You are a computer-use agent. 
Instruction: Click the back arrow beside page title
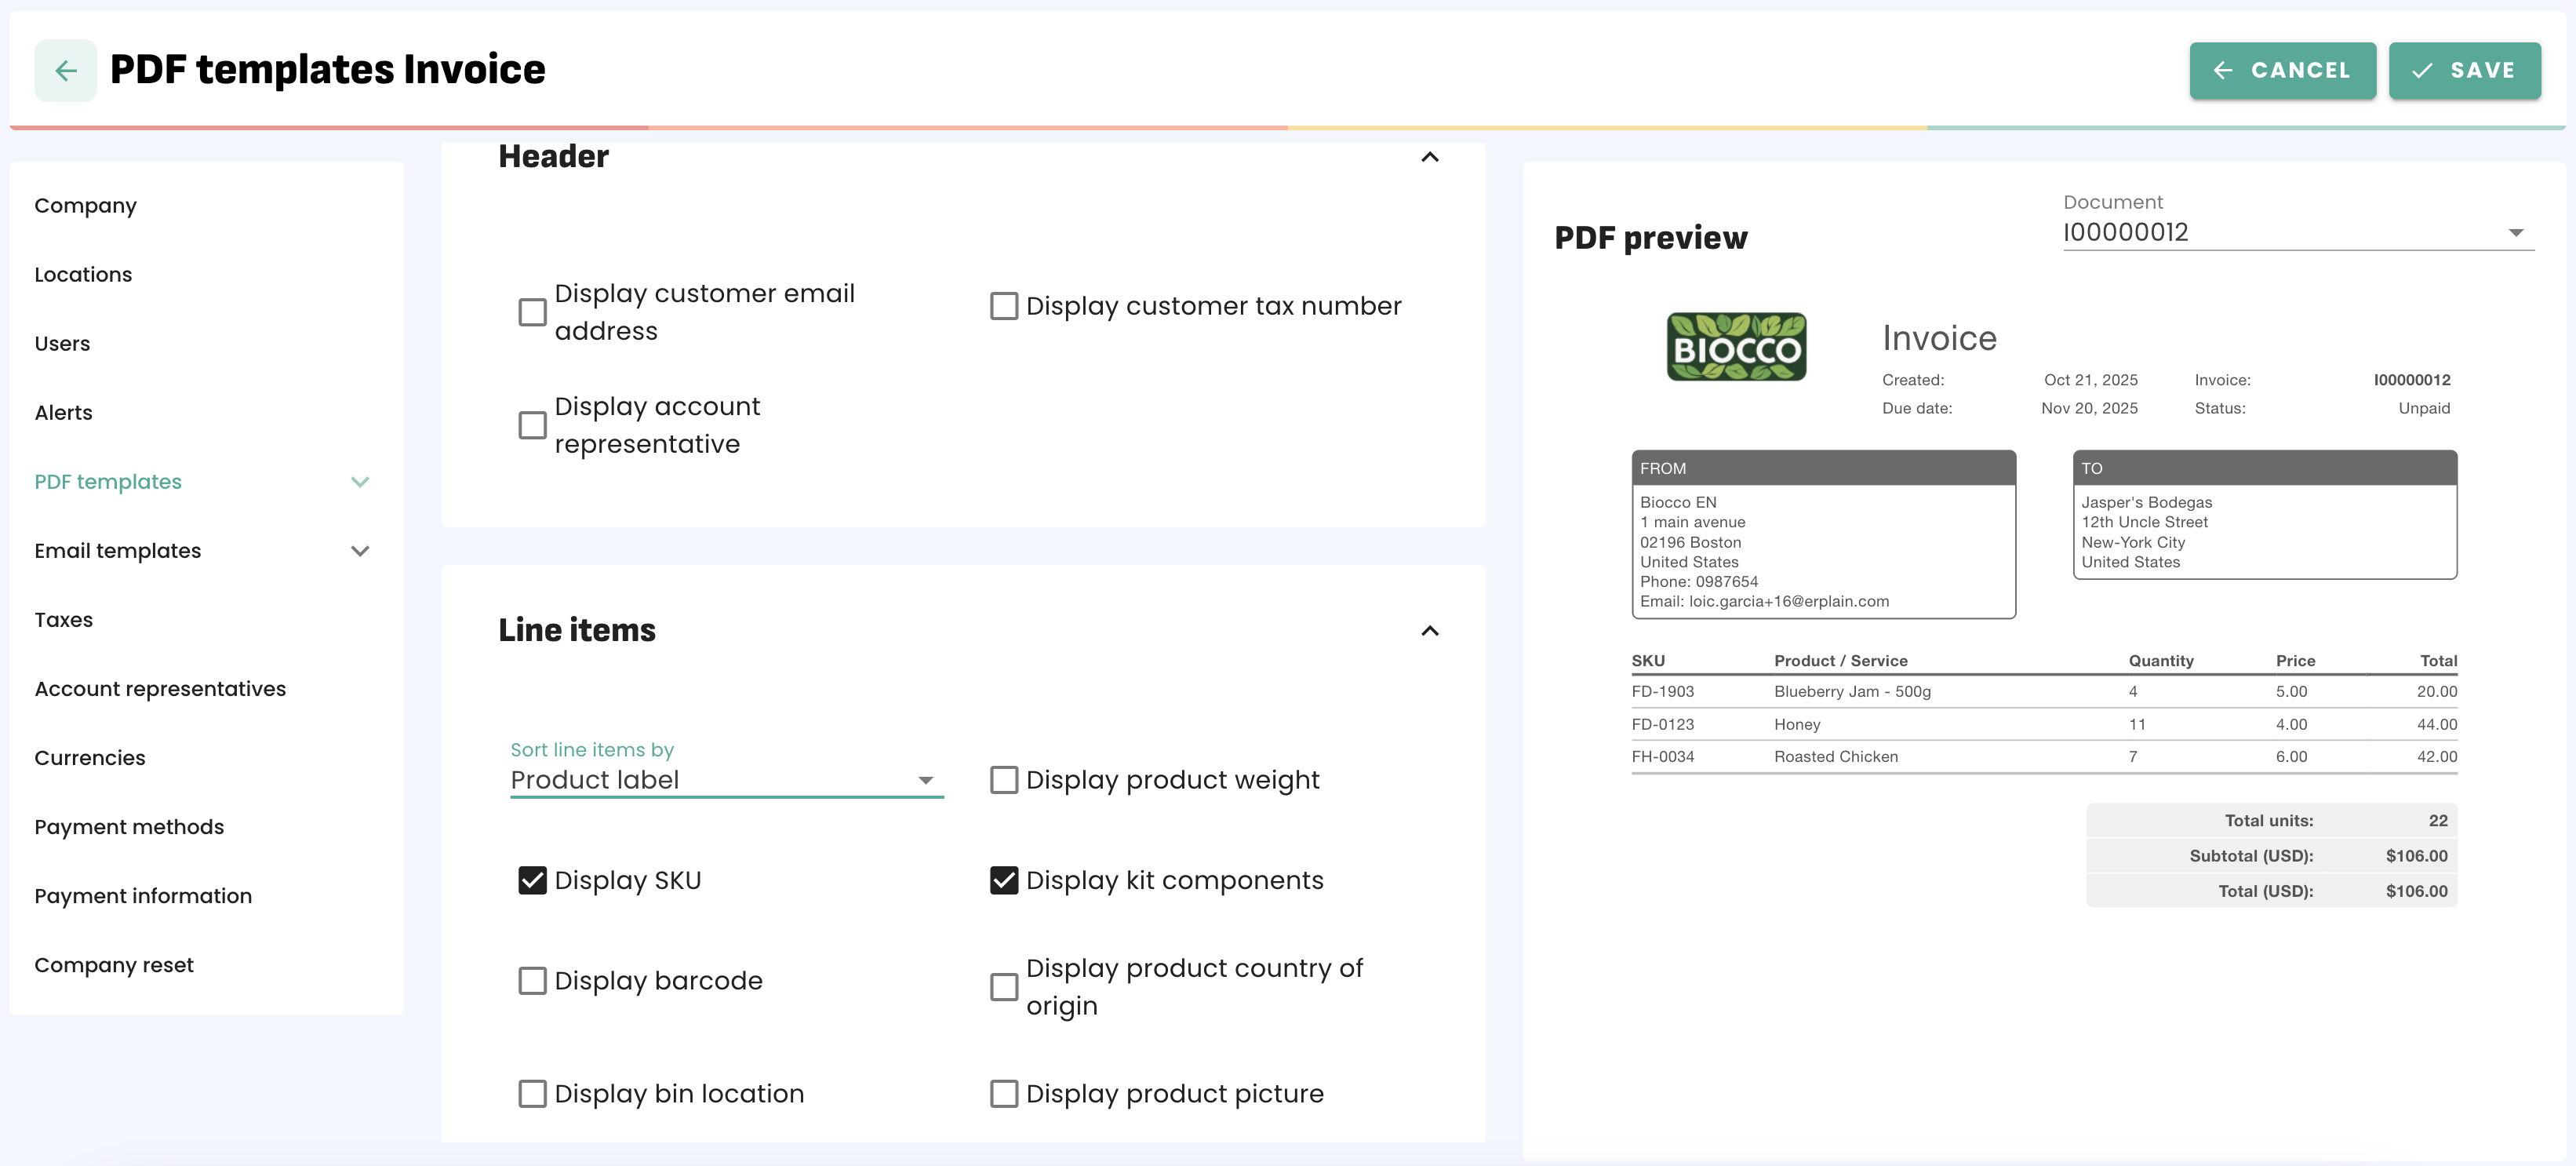coord(66,70)
